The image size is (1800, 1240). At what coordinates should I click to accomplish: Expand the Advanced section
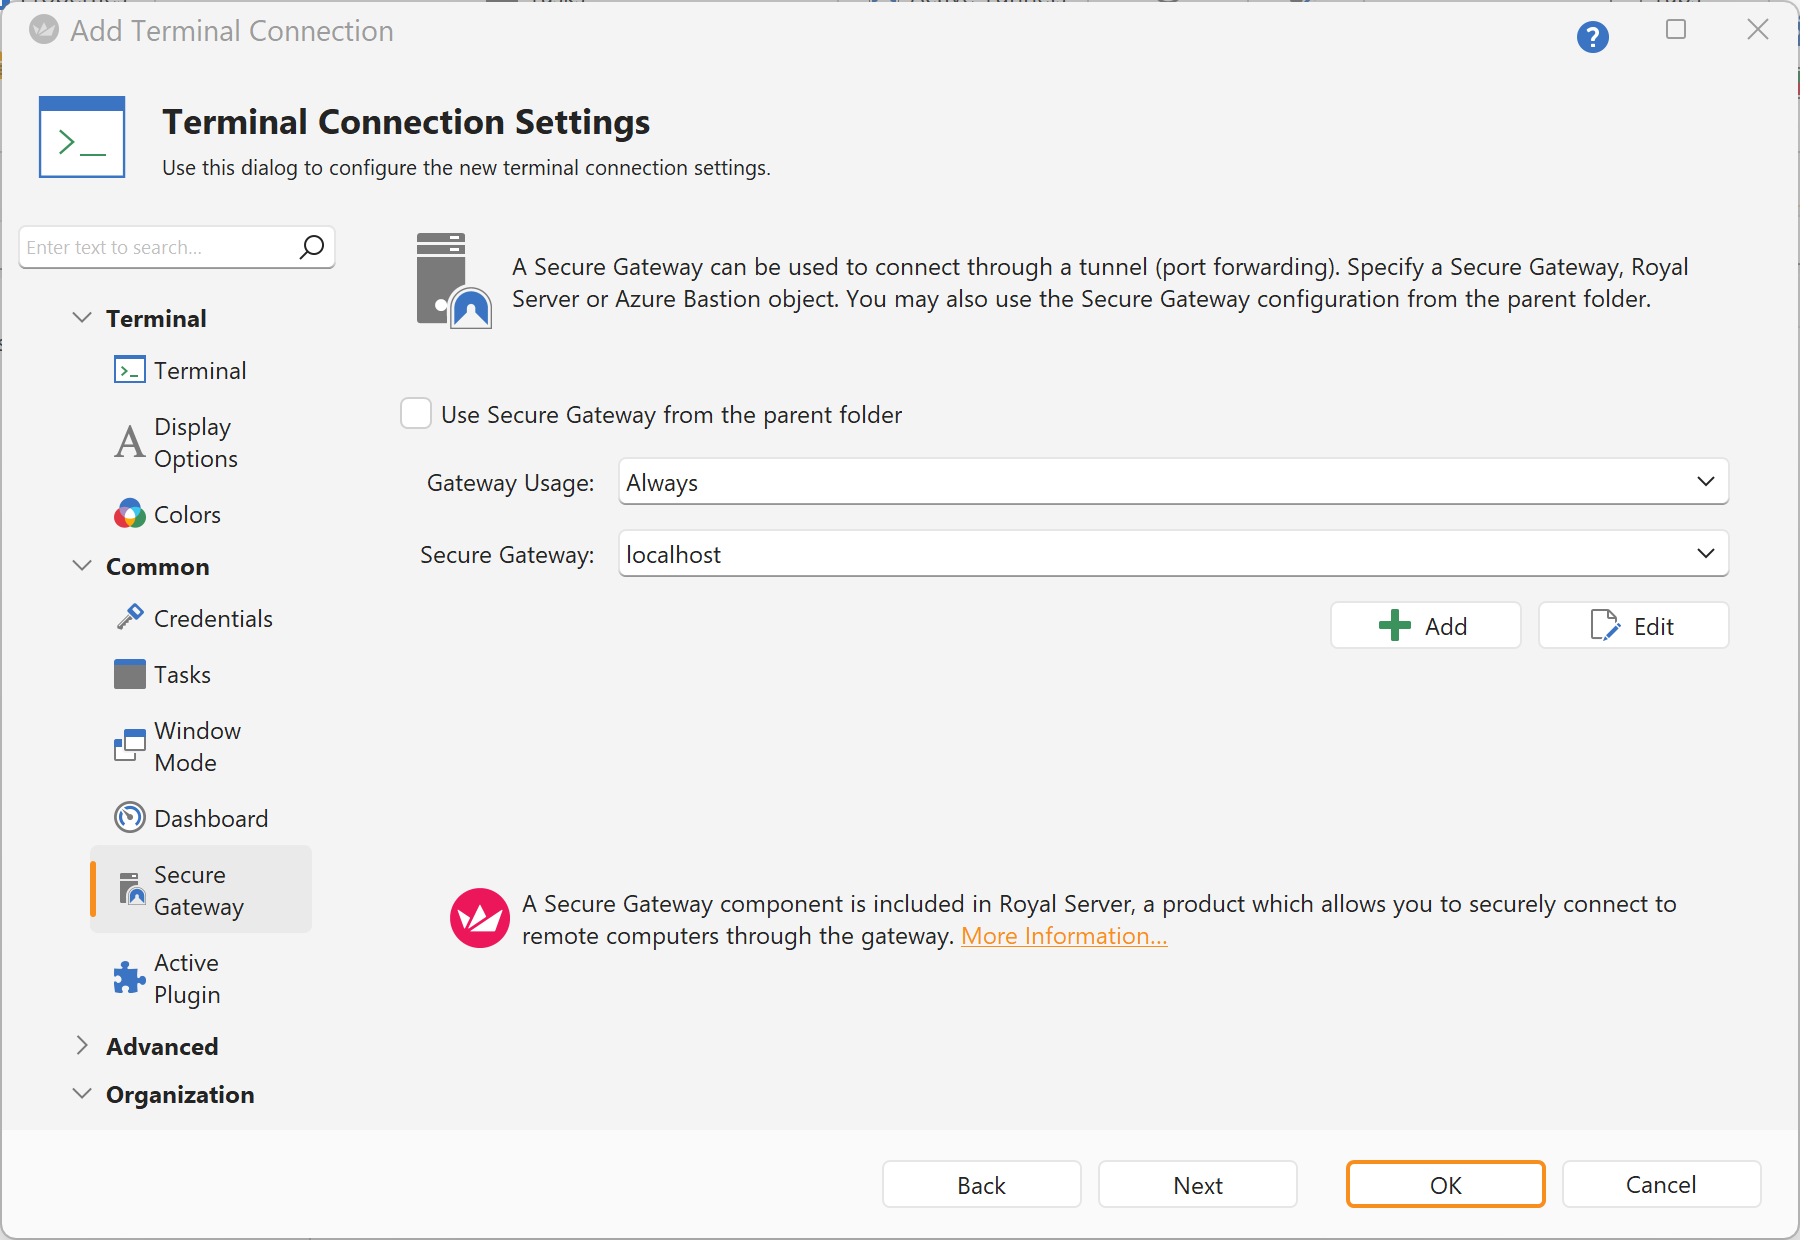pyautogui.click(x=82, y=1046)
